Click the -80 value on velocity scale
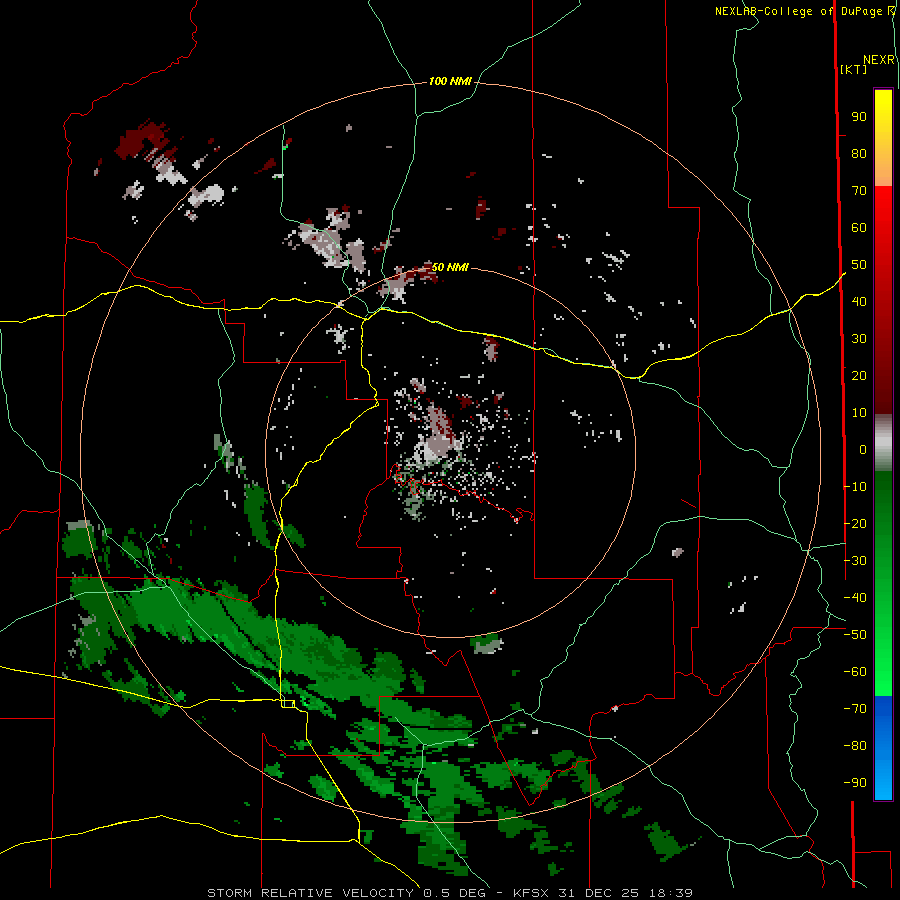Viewport: 900px width, 900px height. tap(855, 746)
